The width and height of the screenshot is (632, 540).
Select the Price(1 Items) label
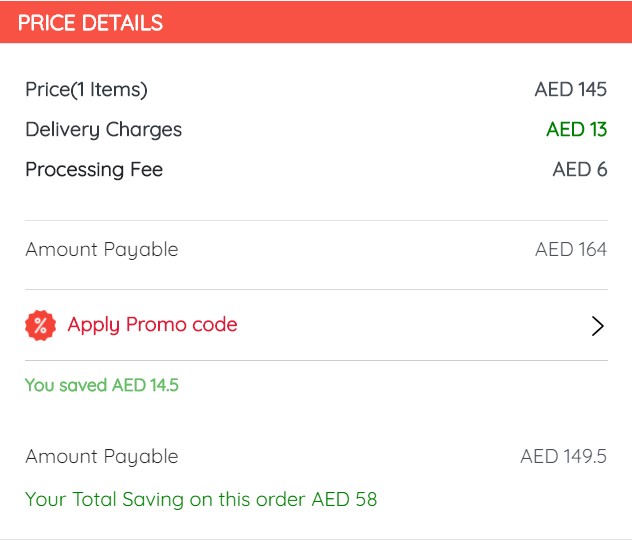point(86,90)
